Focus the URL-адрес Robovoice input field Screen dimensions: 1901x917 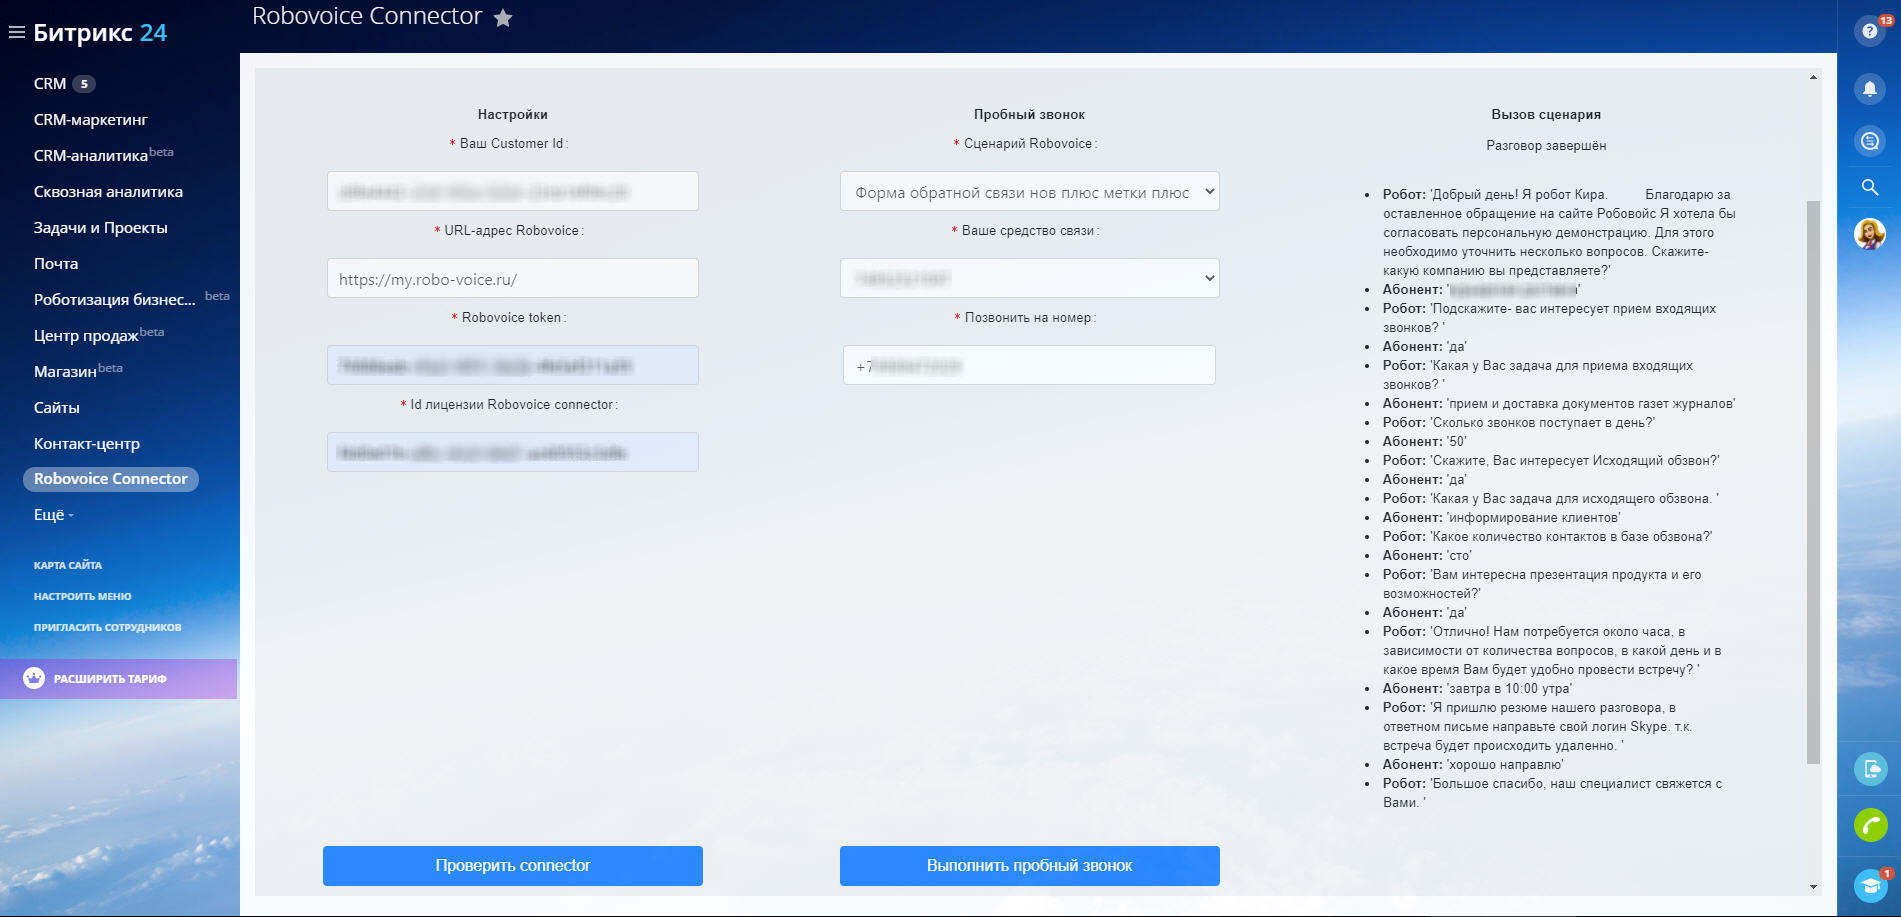pos(512,279)
